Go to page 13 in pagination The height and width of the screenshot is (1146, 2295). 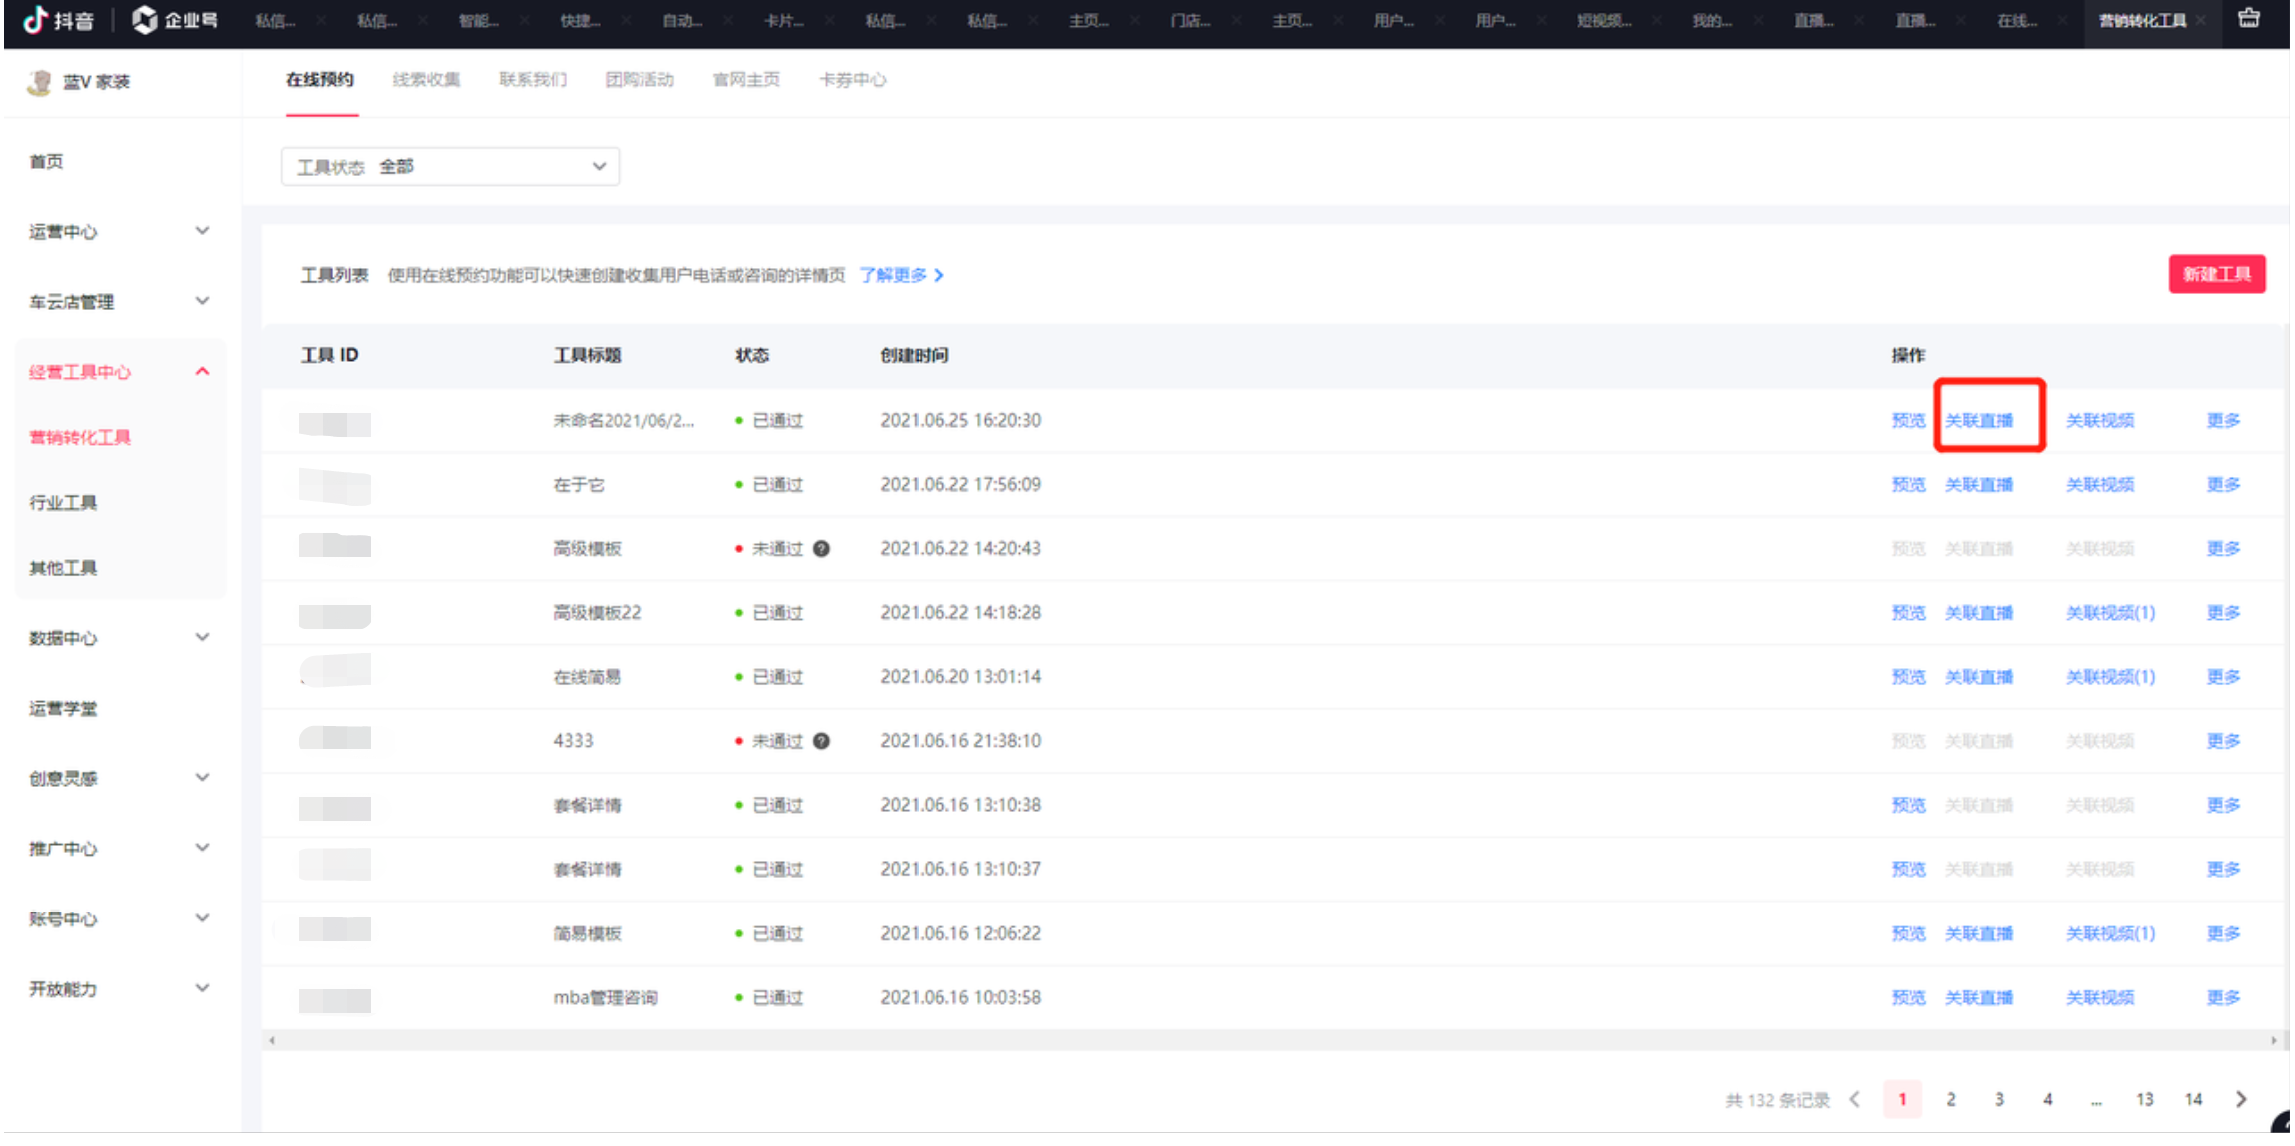2144,1099
